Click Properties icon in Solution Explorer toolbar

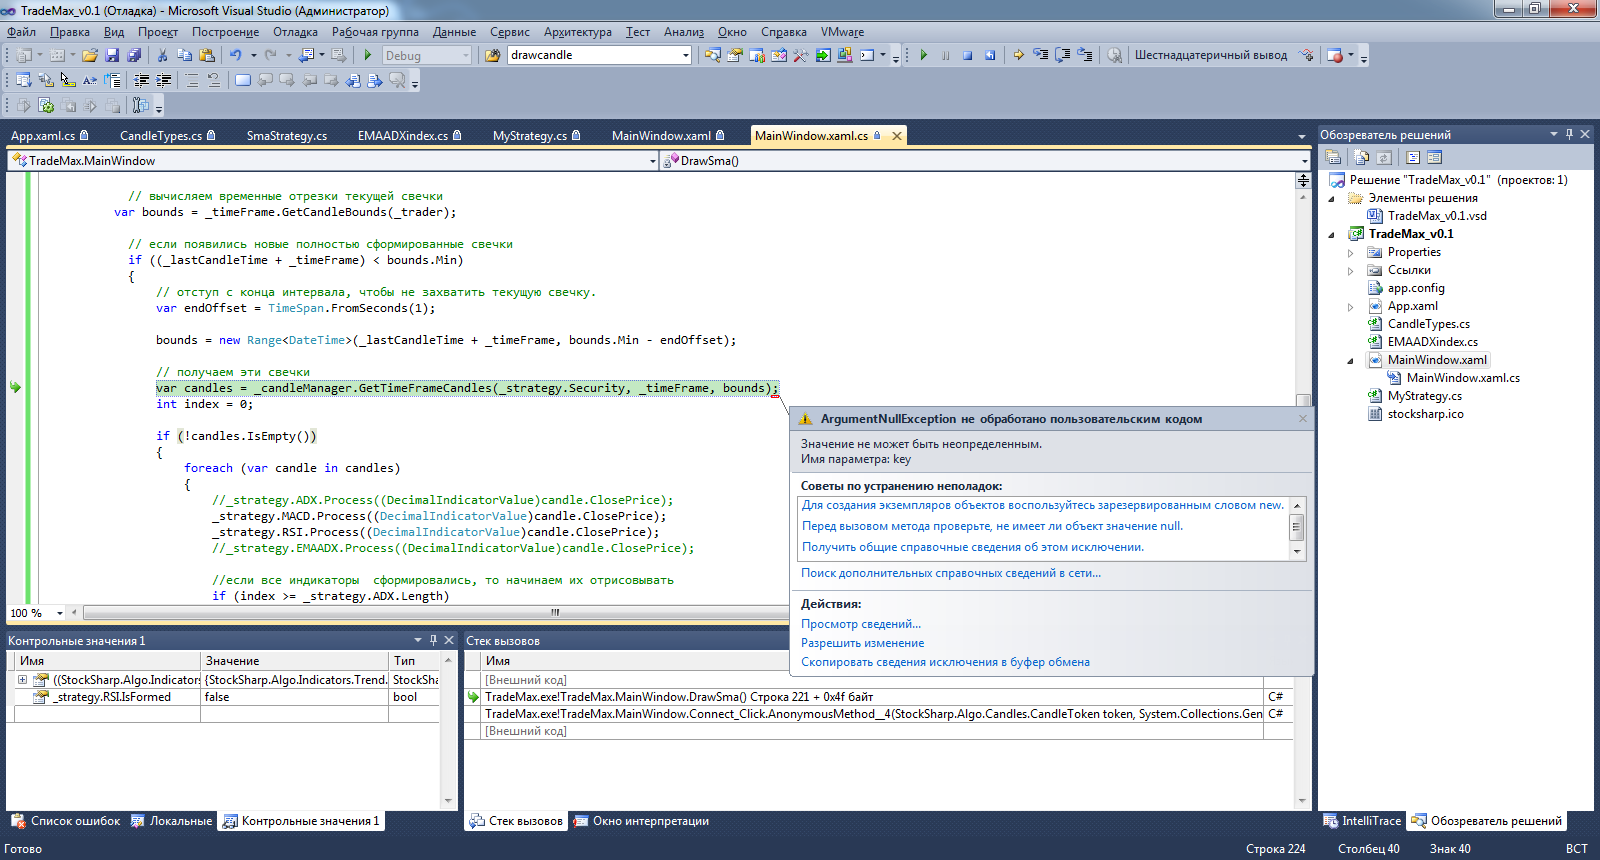click(1333, 157)
